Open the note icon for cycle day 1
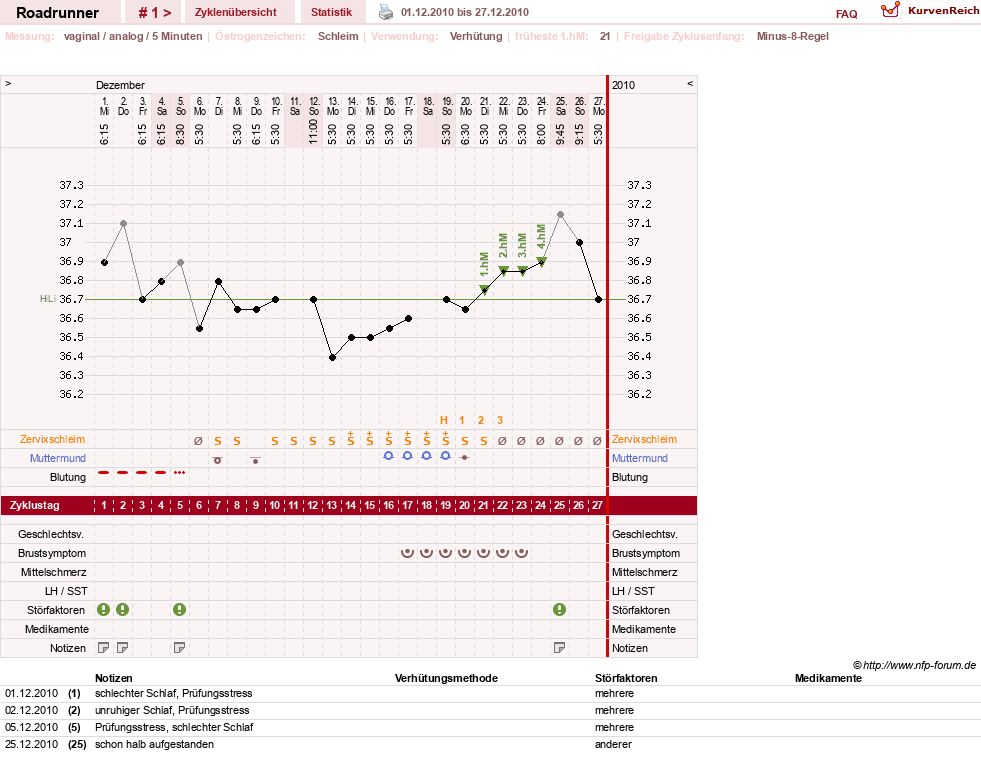This screenshot has width=981, height=777. coord(104,648)
